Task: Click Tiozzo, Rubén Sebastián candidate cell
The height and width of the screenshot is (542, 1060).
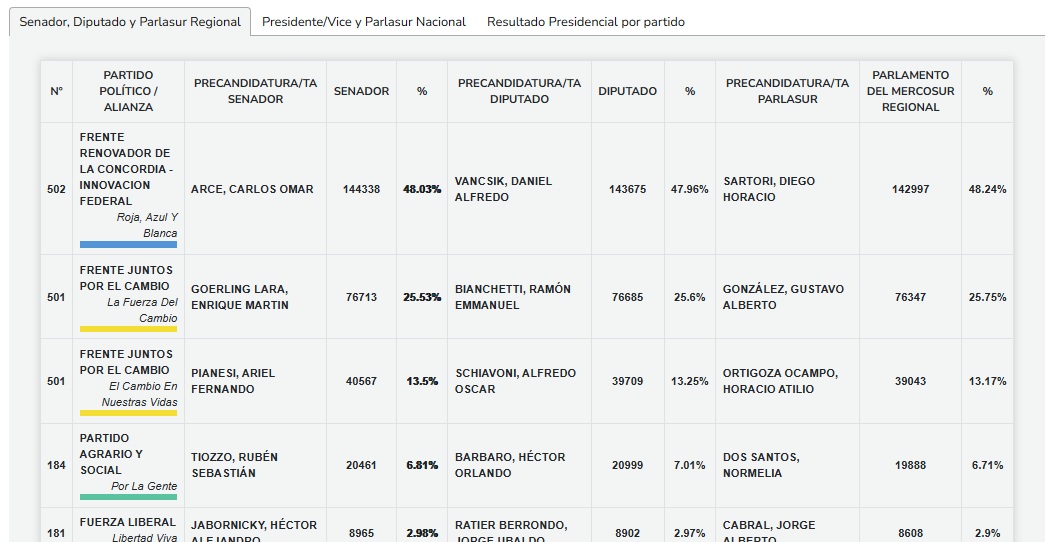Action: (x=234, y=465)
